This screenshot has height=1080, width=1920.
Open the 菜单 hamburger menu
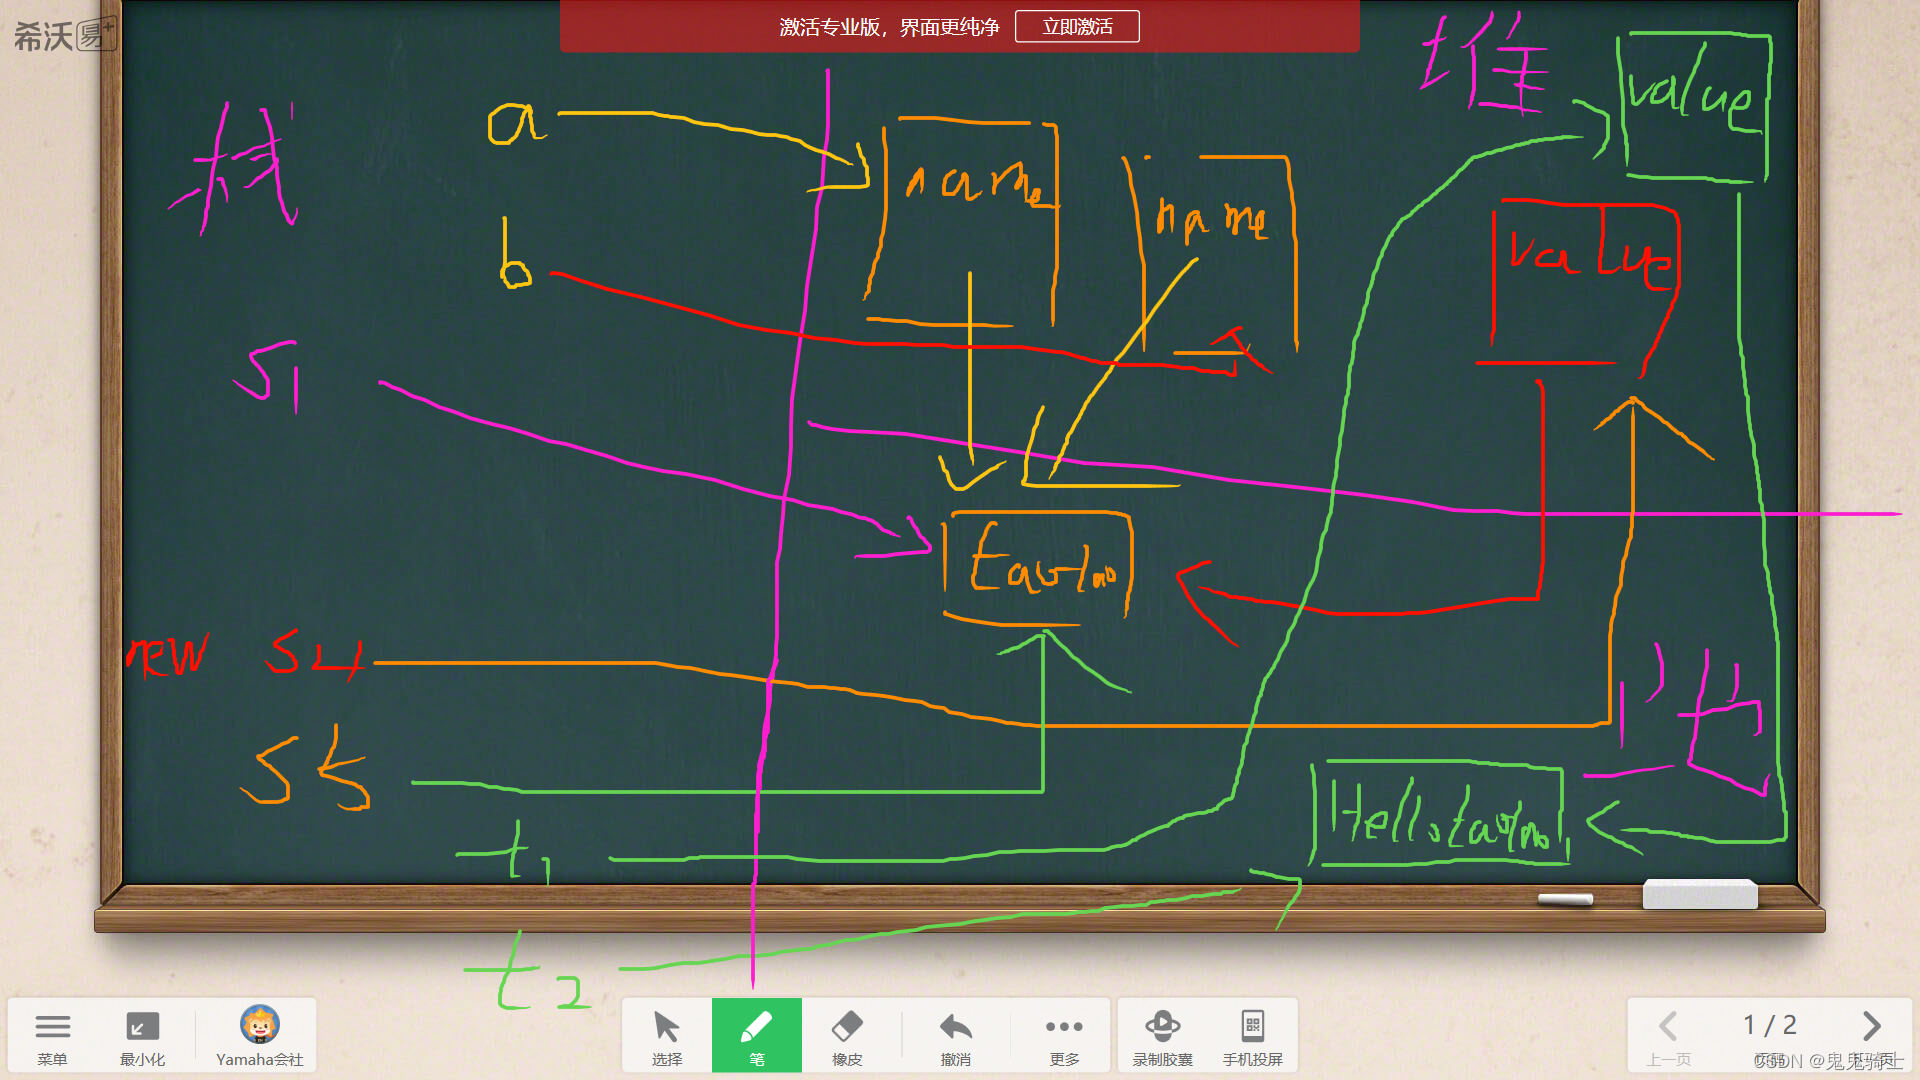(52, 1036)
